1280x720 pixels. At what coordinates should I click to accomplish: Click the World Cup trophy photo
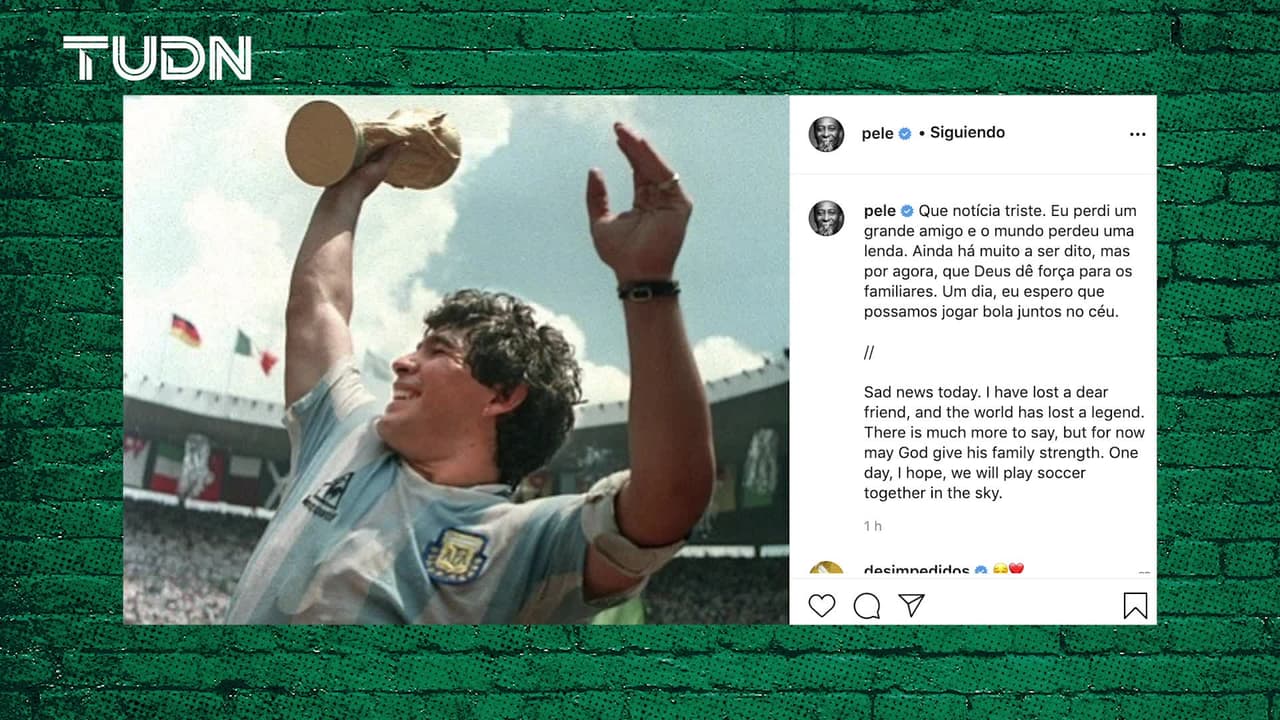point(456,360)
